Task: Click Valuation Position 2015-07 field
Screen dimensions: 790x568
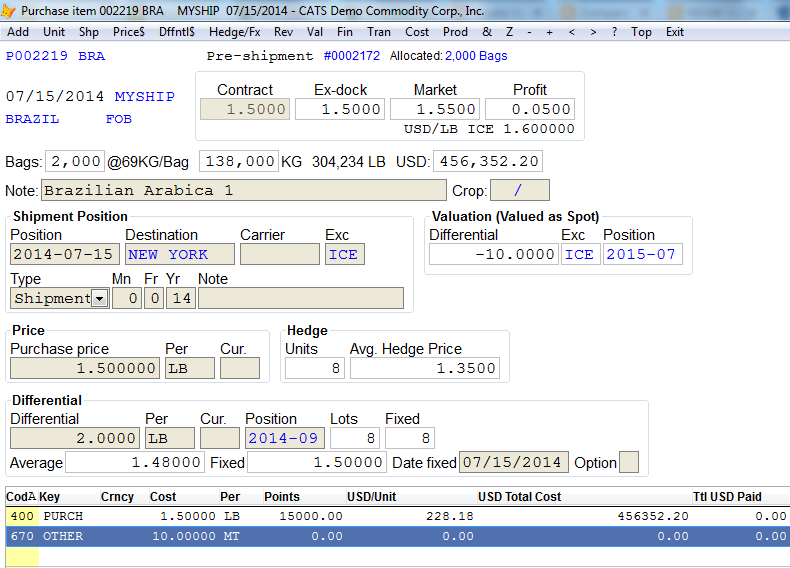Action: [x=643, y=254]
